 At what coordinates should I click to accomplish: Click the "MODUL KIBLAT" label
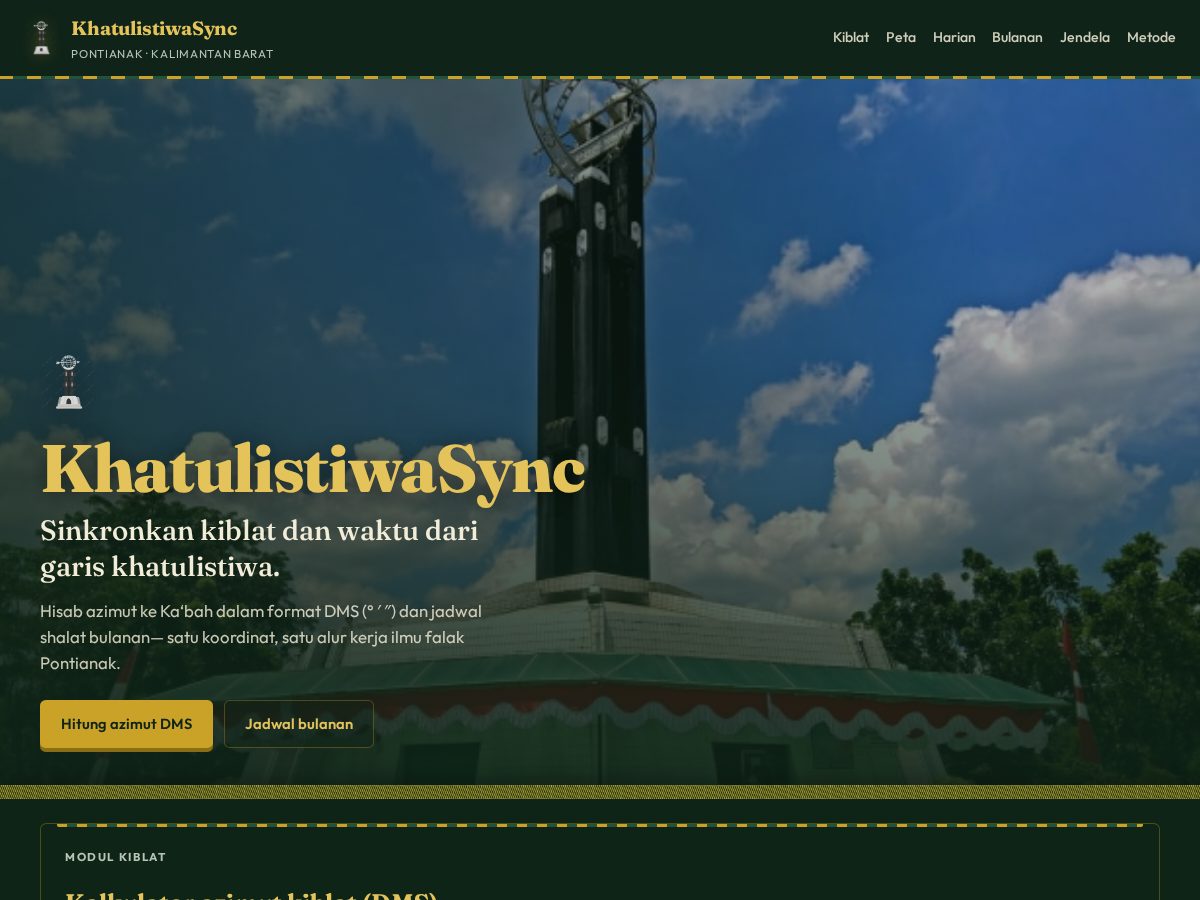[x=116, y=857]
